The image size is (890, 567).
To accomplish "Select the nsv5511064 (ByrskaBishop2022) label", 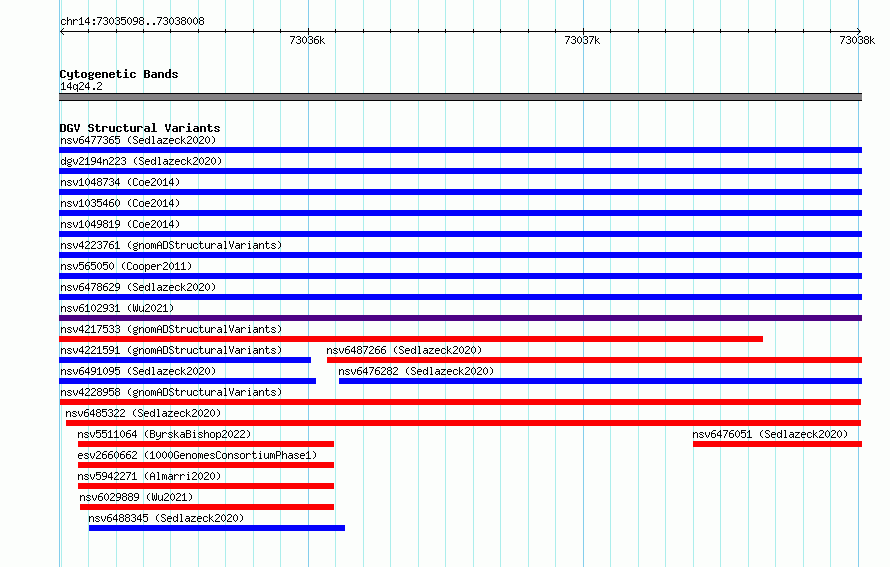I will pos(164,434).
